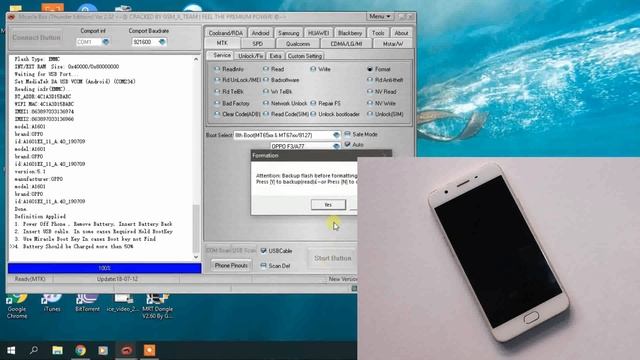Switch to the SPD tab
Image resolution: width=640 pixels, height=360 pixels.
point(258,44)
